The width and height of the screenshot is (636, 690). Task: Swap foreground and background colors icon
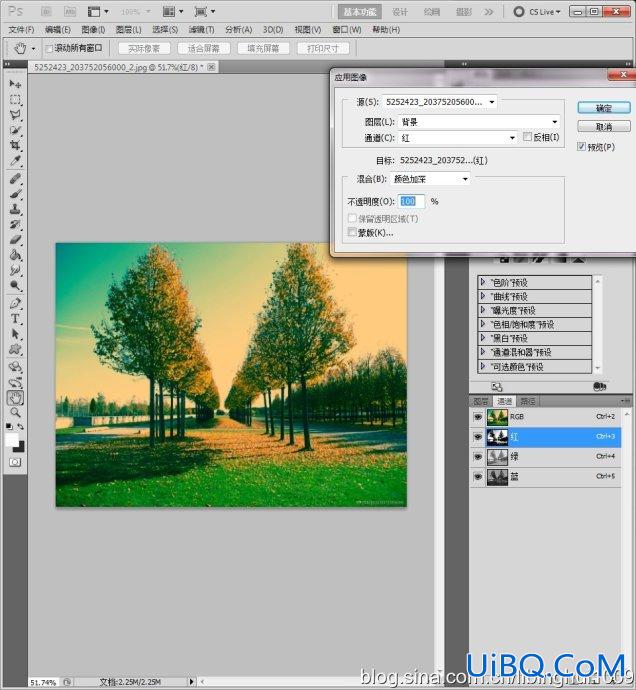(20, 426)
